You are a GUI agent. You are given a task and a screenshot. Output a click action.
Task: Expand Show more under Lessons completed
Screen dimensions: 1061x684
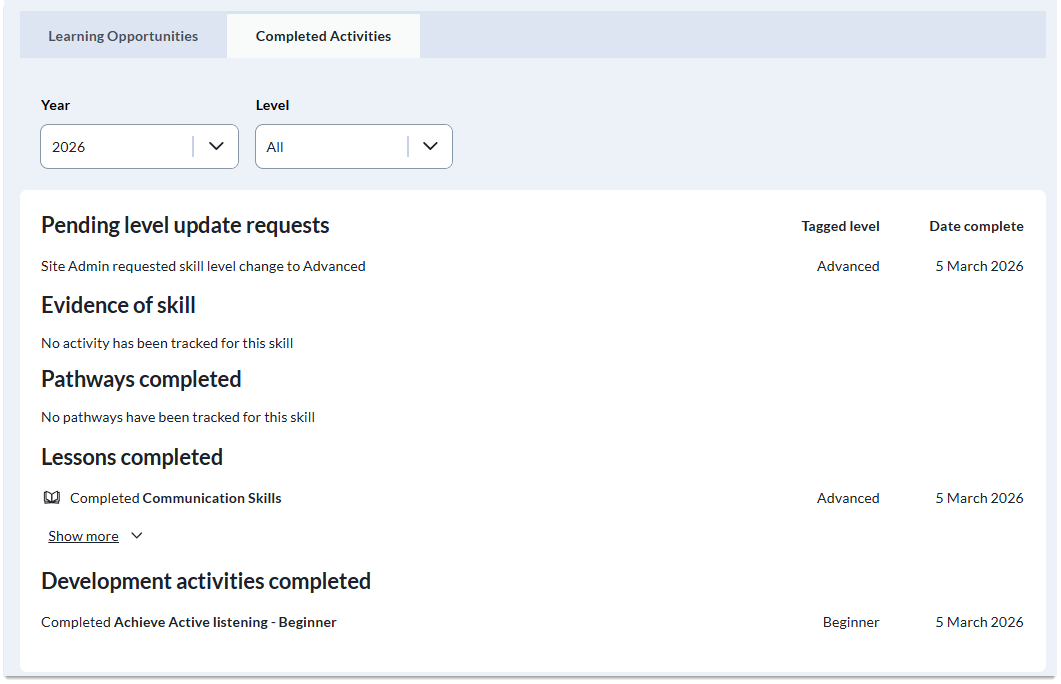(84, 537)
